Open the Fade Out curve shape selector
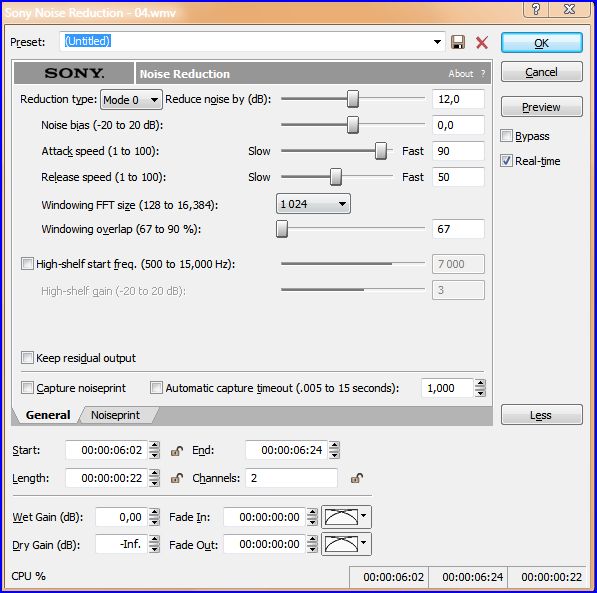This screenshot has height=593, width=597. pos(346,544)
